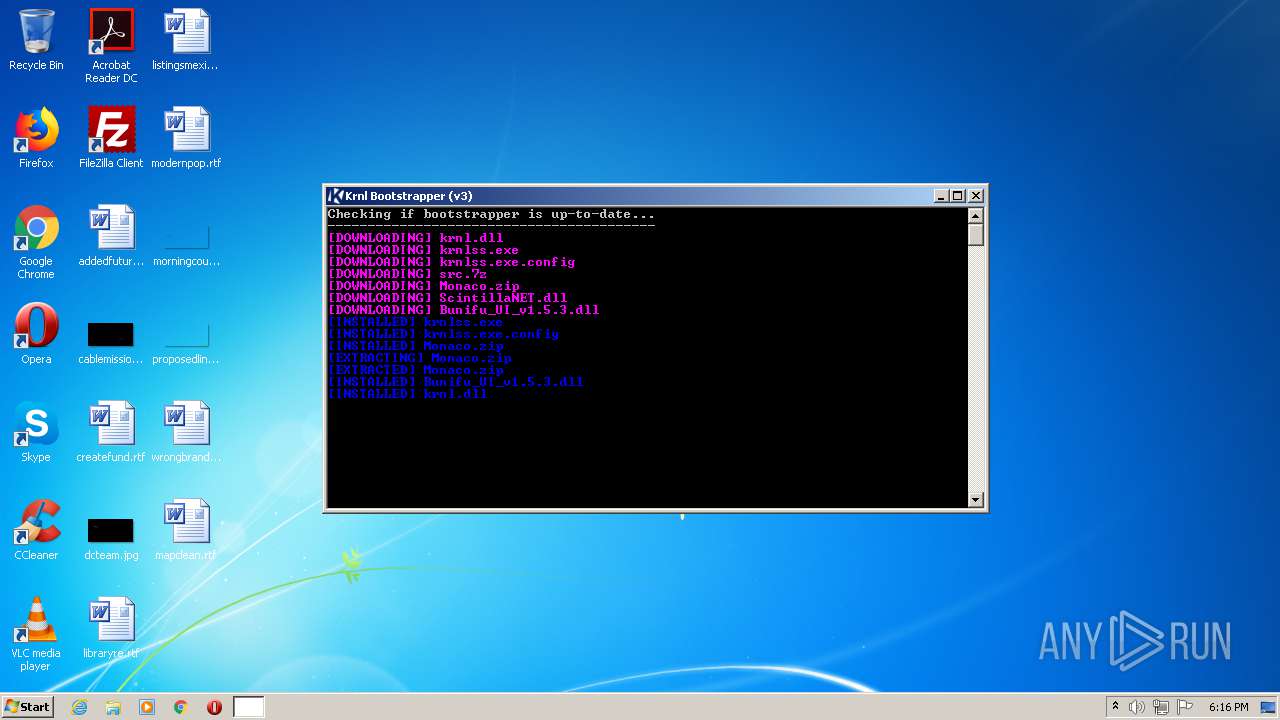This screenshot has height=720, width=1280.
Task: Close the Krnl Bootstrapper window
Action: point(976,196)
